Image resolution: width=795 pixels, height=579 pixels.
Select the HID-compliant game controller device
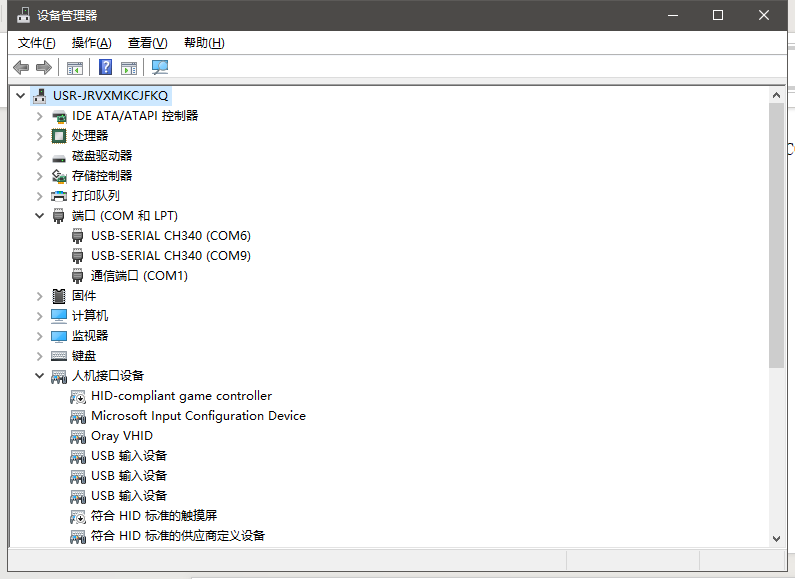point(181,396)
